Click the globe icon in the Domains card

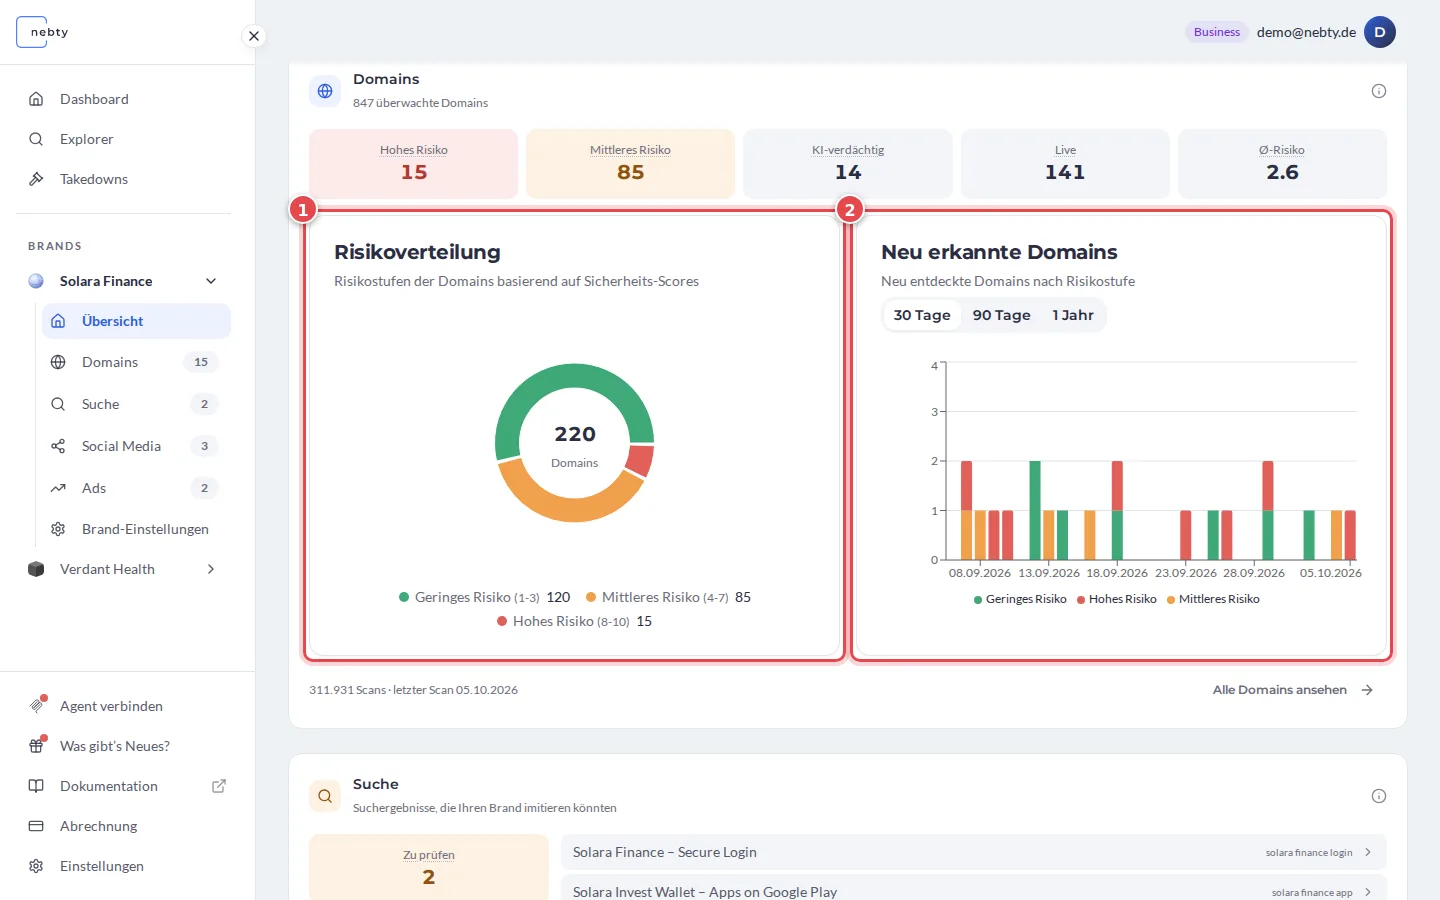tap(325, 91)
